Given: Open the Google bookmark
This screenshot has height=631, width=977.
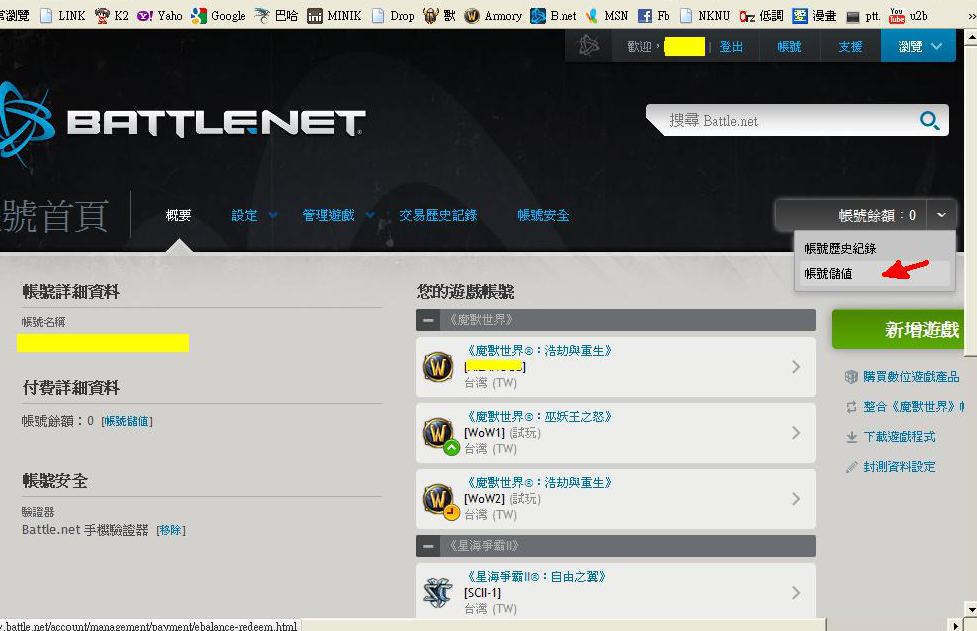Looking at the screenshot, I should point(218,16).
